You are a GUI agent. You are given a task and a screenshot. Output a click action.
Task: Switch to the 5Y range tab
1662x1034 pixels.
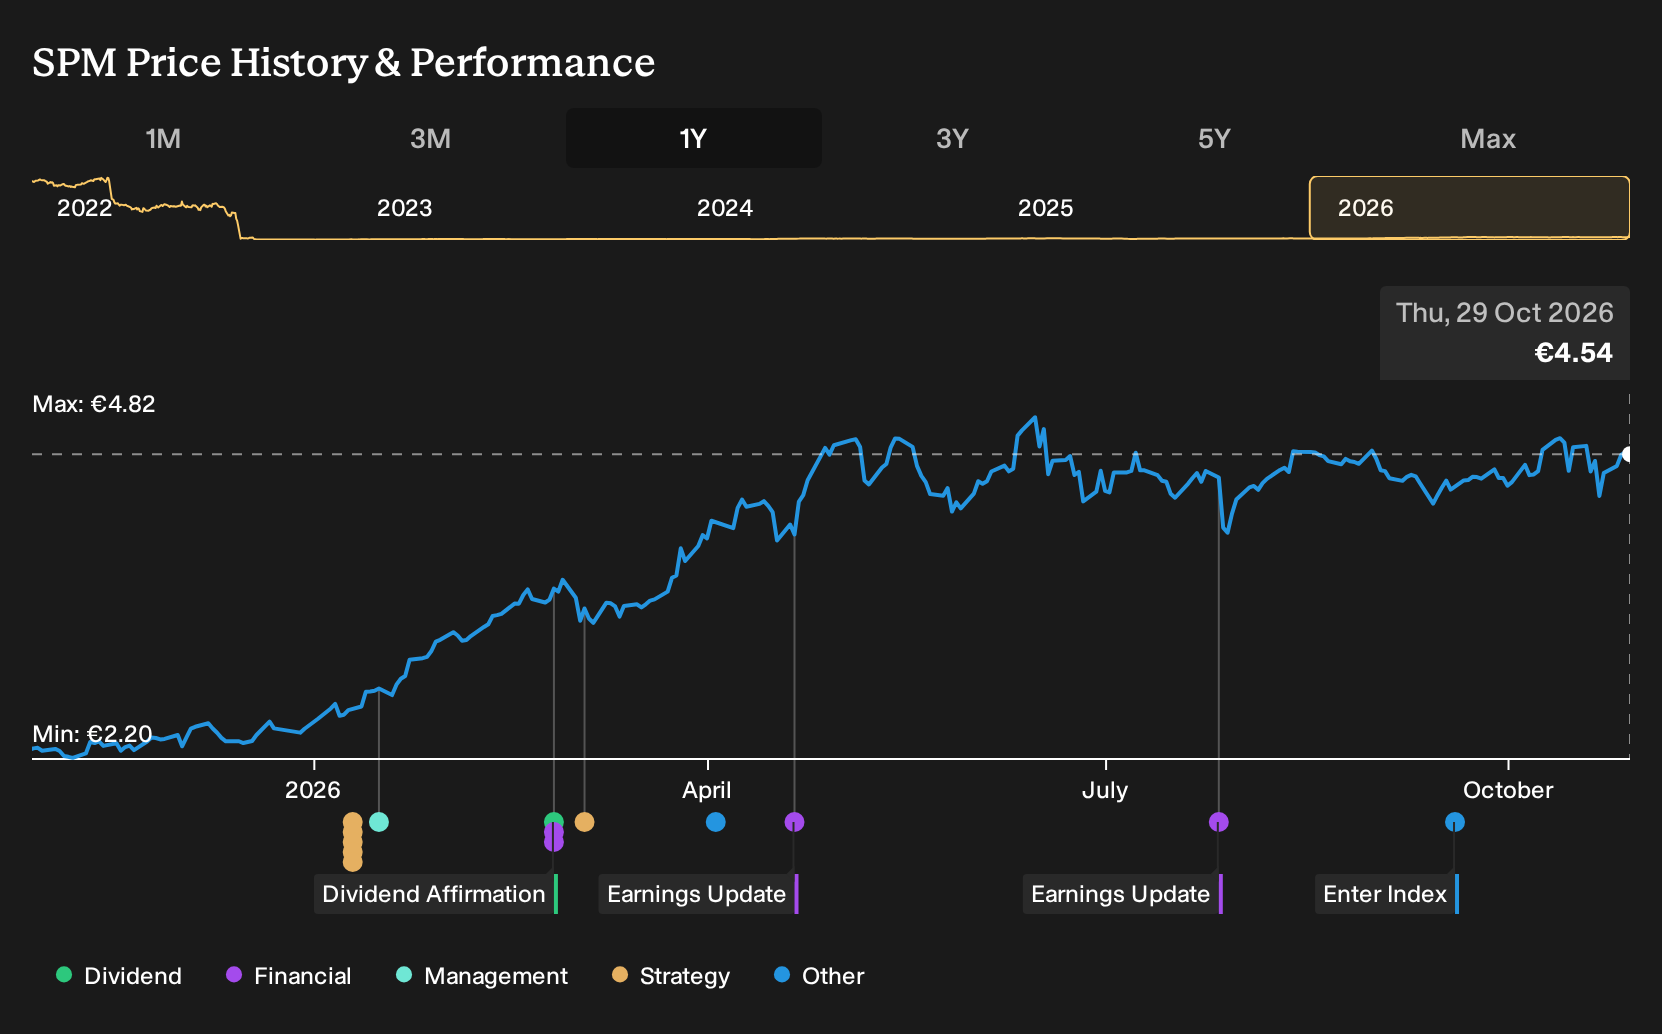tap(1214, 138)
